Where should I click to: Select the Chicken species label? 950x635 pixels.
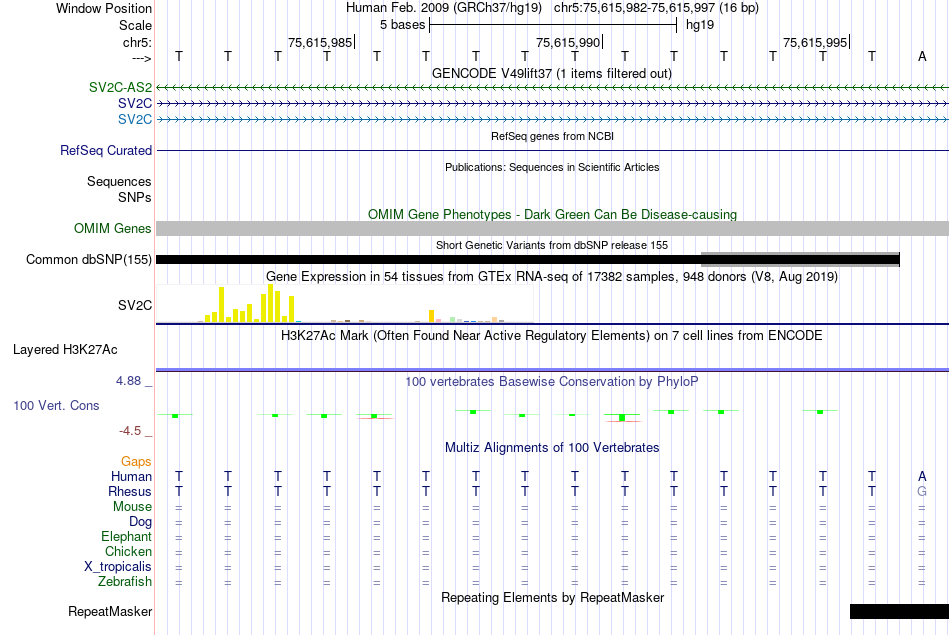pos(128,551)
